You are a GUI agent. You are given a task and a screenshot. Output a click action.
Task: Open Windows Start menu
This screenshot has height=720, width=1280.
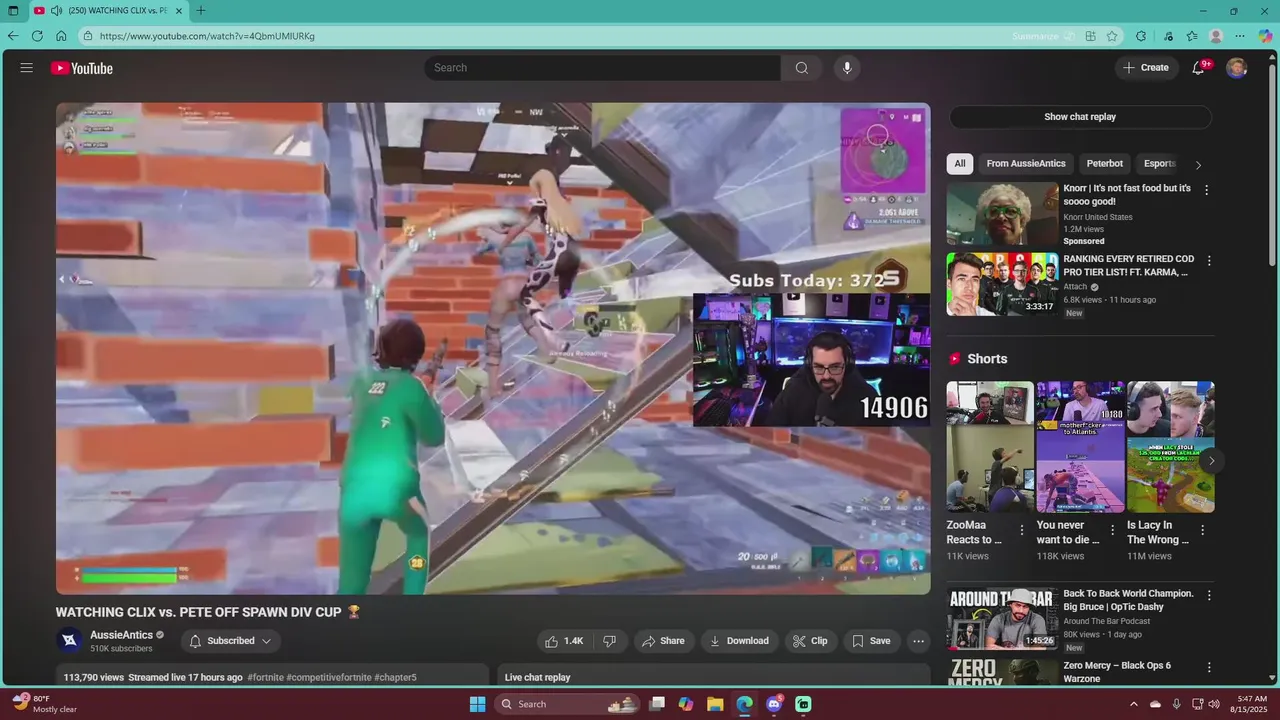[x=478, y=704]
